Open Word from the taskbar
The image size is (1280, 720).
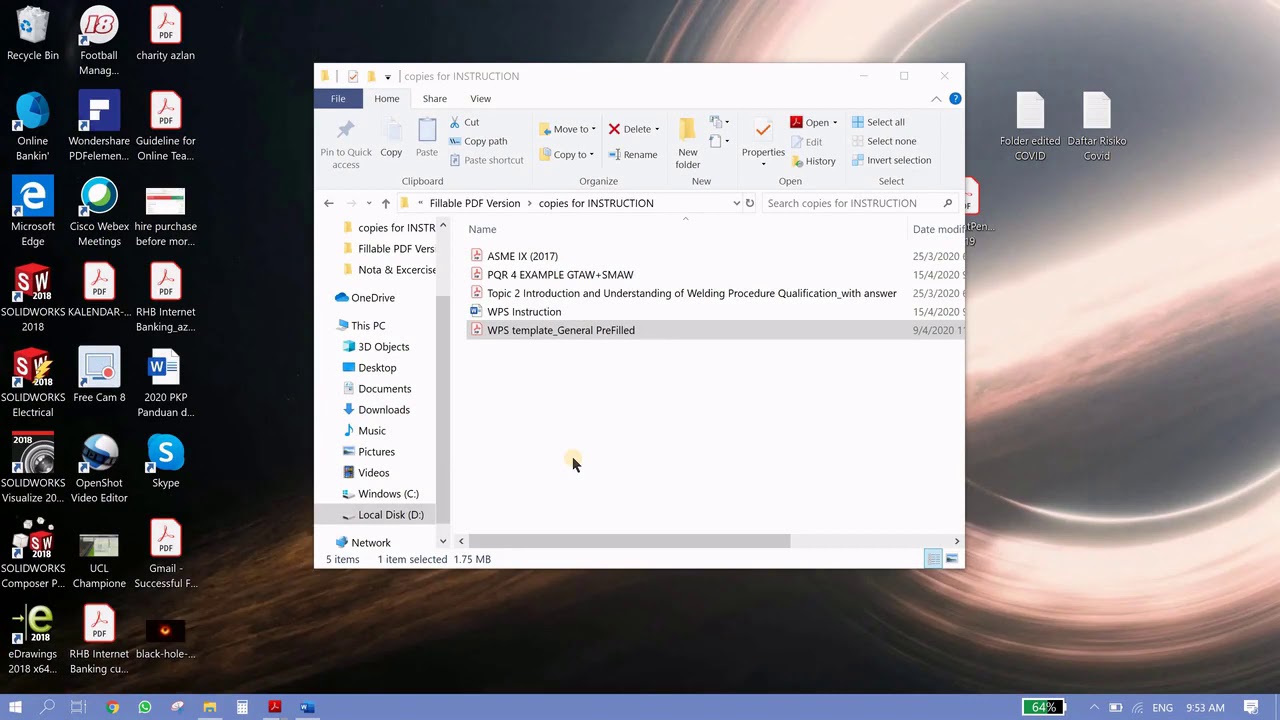pyautogui.click(x=307, y=707)
